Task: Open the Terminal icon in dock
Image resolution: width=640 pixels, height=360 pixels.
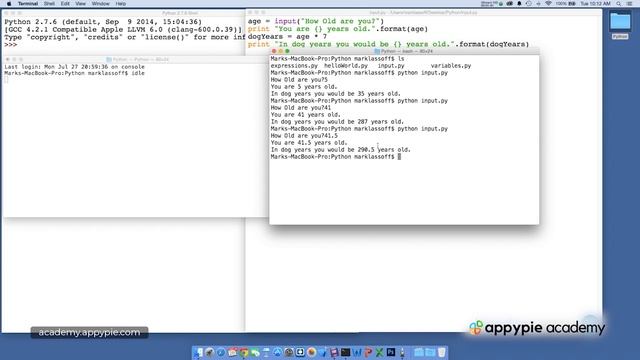Action: click(345, 352)
